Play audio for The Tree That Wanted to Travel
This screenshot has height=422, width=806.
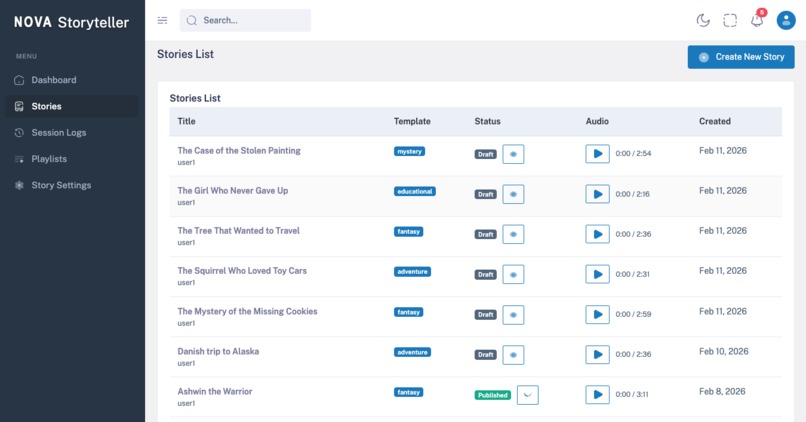(x=597, y=234)
